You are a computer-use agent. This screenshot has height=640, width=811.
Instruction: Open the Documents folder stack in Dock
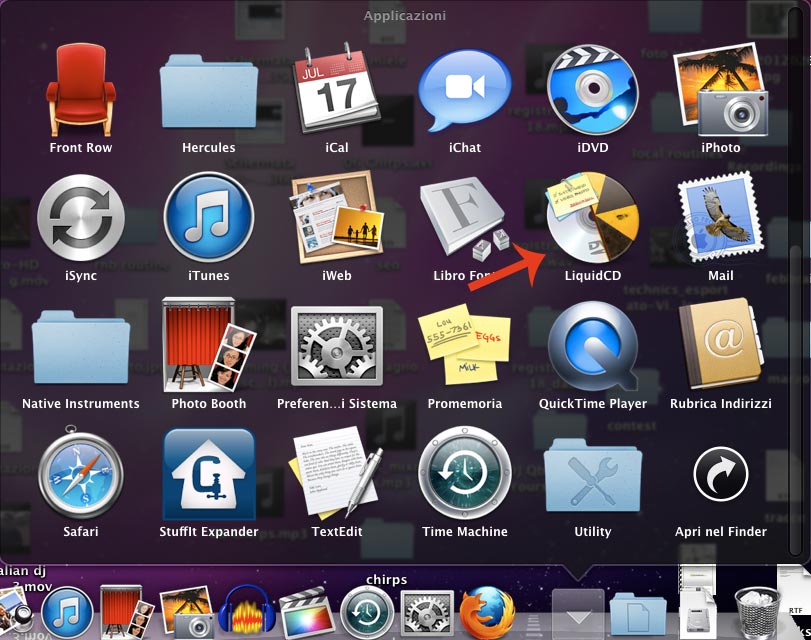pyautogui.click(x=637, y=615)
